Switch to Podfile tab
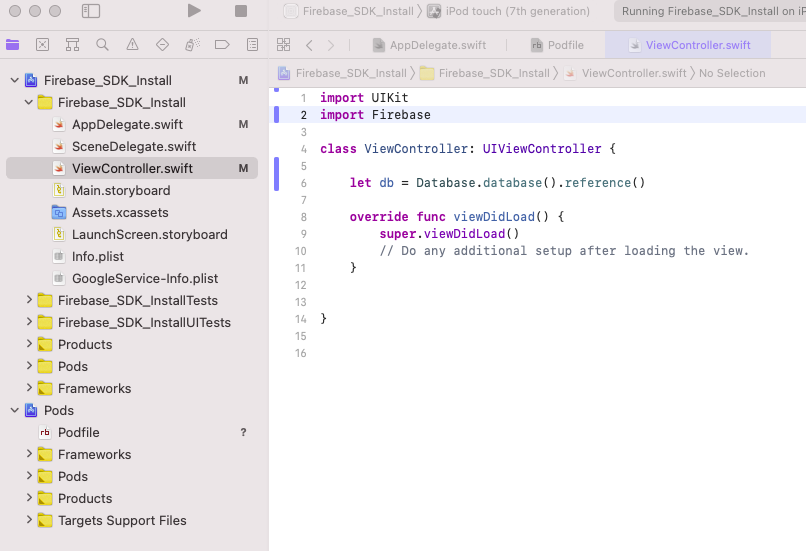806x551 pixels. (557, 45)
